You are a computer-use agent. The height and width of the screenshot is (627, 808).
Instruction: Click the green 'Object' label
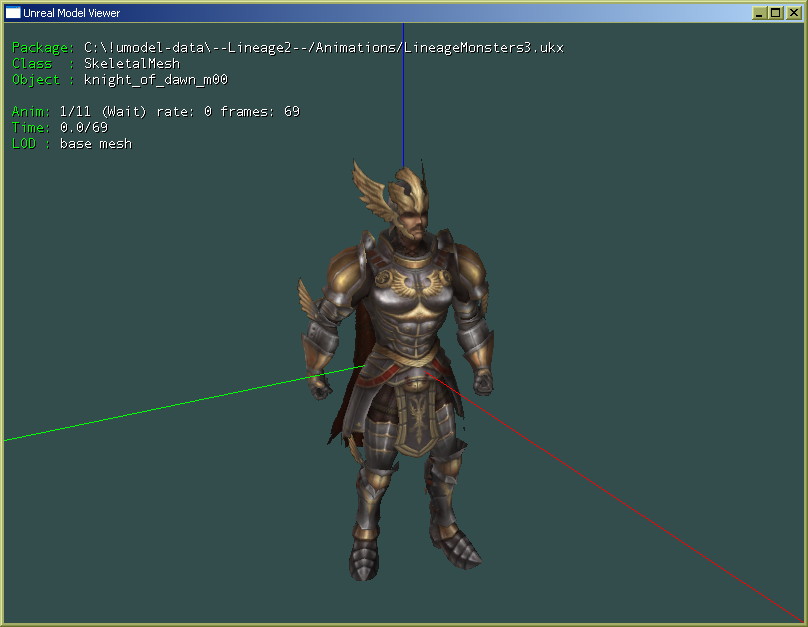click(x=36, y=79)
